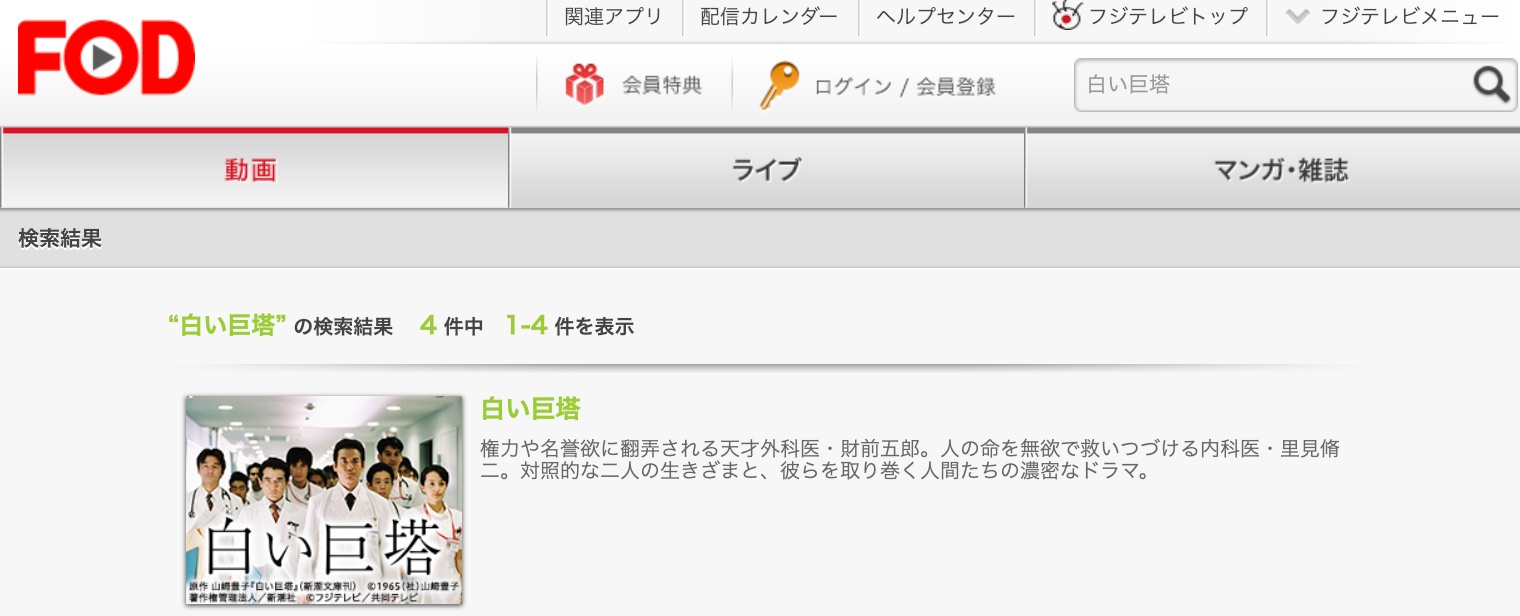Open the 白い巨塔 drama thumbnail
The height and width of the screenshot is (616, 1520).
[324, 500]
